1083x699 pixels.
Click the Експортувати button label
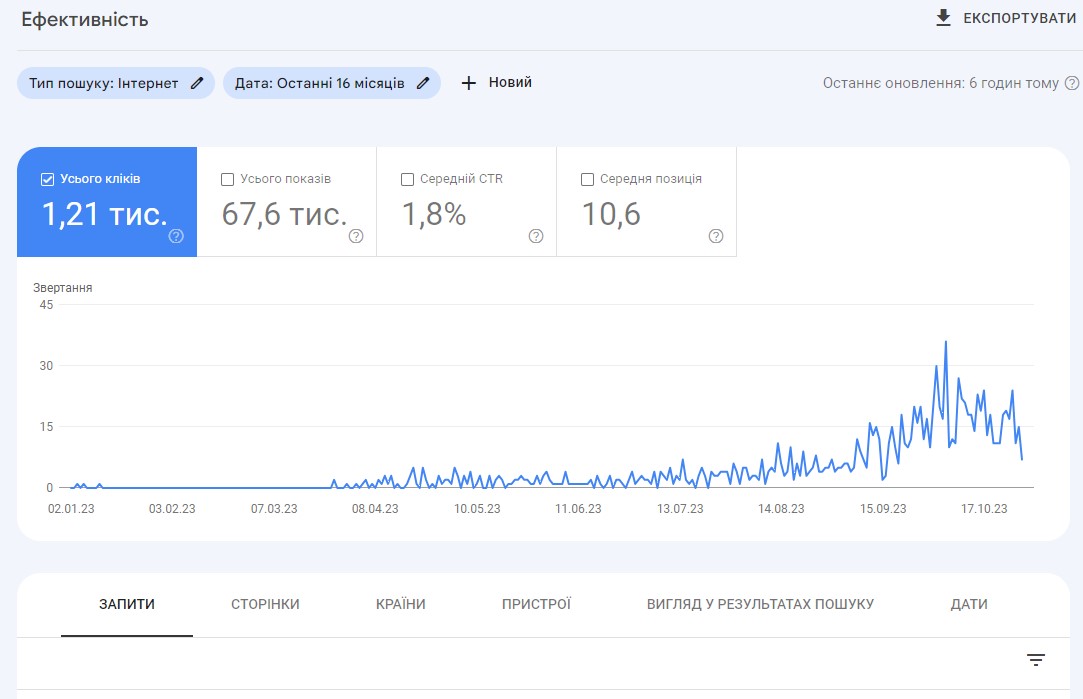[1019, 18]
